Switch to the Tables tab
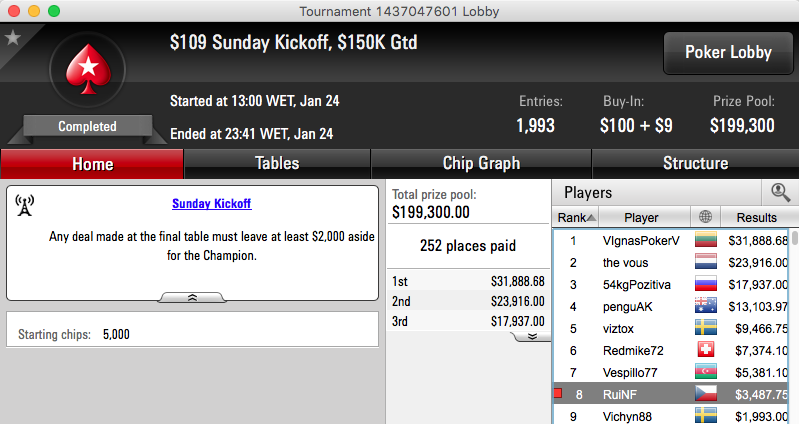Screen dimensions: 799x424 (x=277, y=164)
